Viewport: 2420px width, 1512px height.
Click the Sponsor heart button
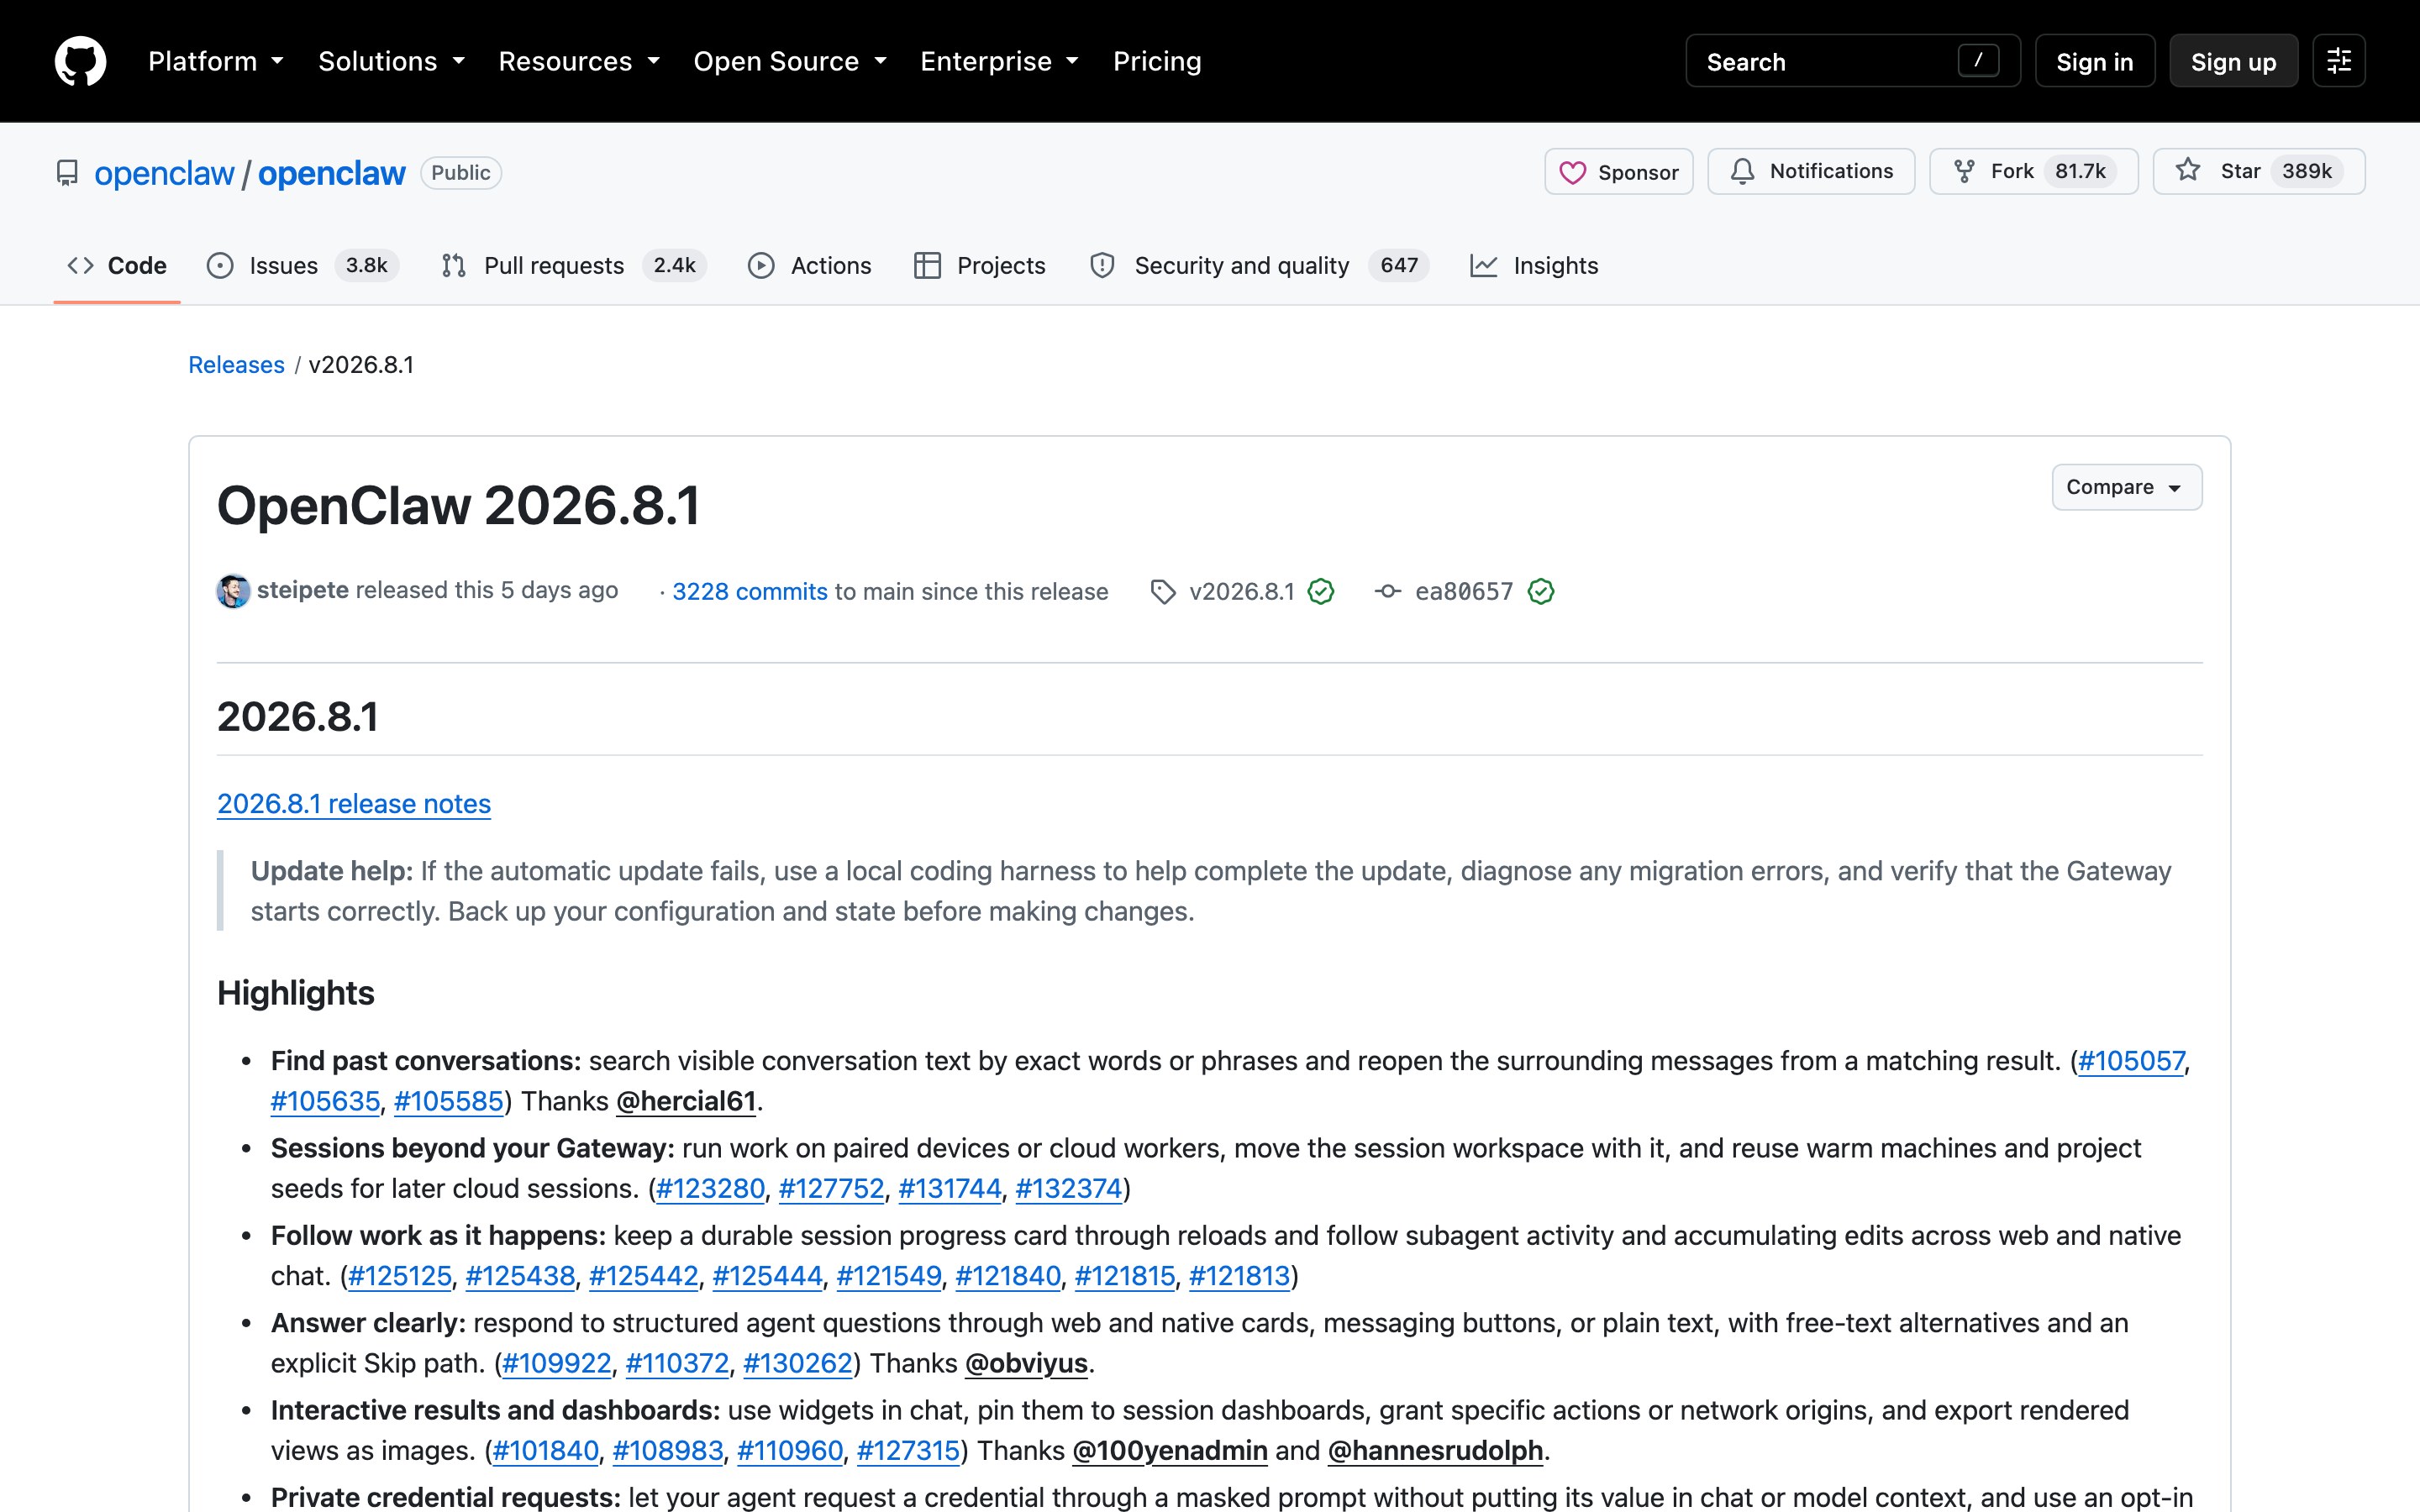[1618, 172]
